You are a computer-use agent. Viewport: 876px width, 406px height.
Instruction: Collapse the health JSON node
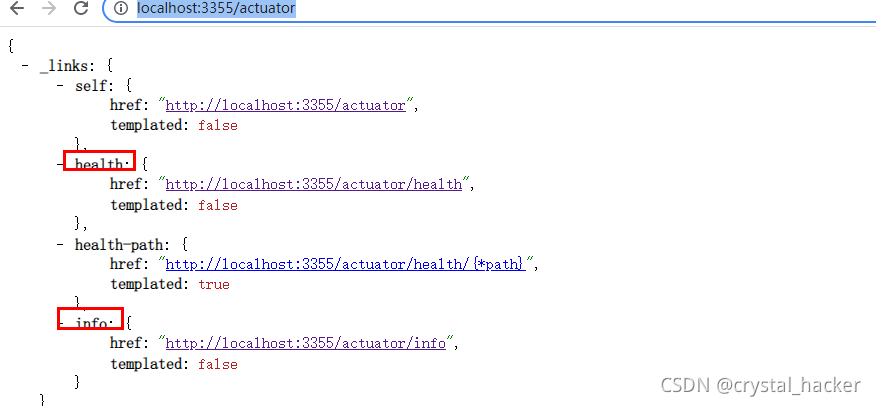[60, 164]
